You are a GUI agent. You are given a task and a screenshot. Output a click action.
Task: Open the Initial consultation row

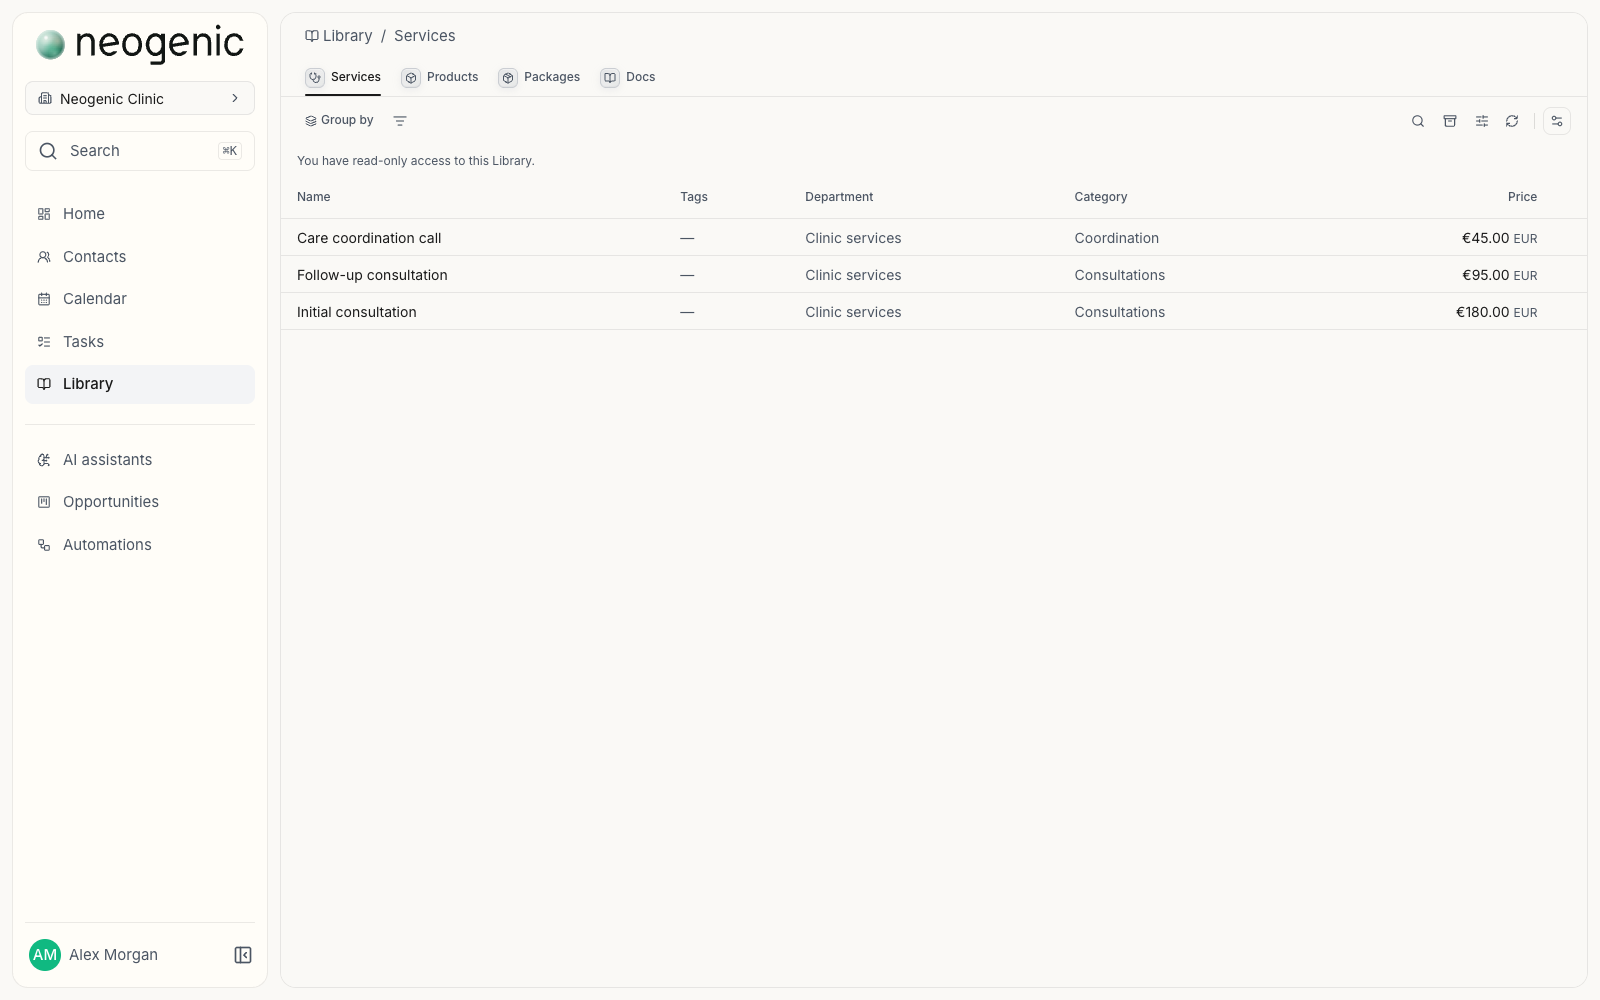pyautogui.click(x=934, y=312)
